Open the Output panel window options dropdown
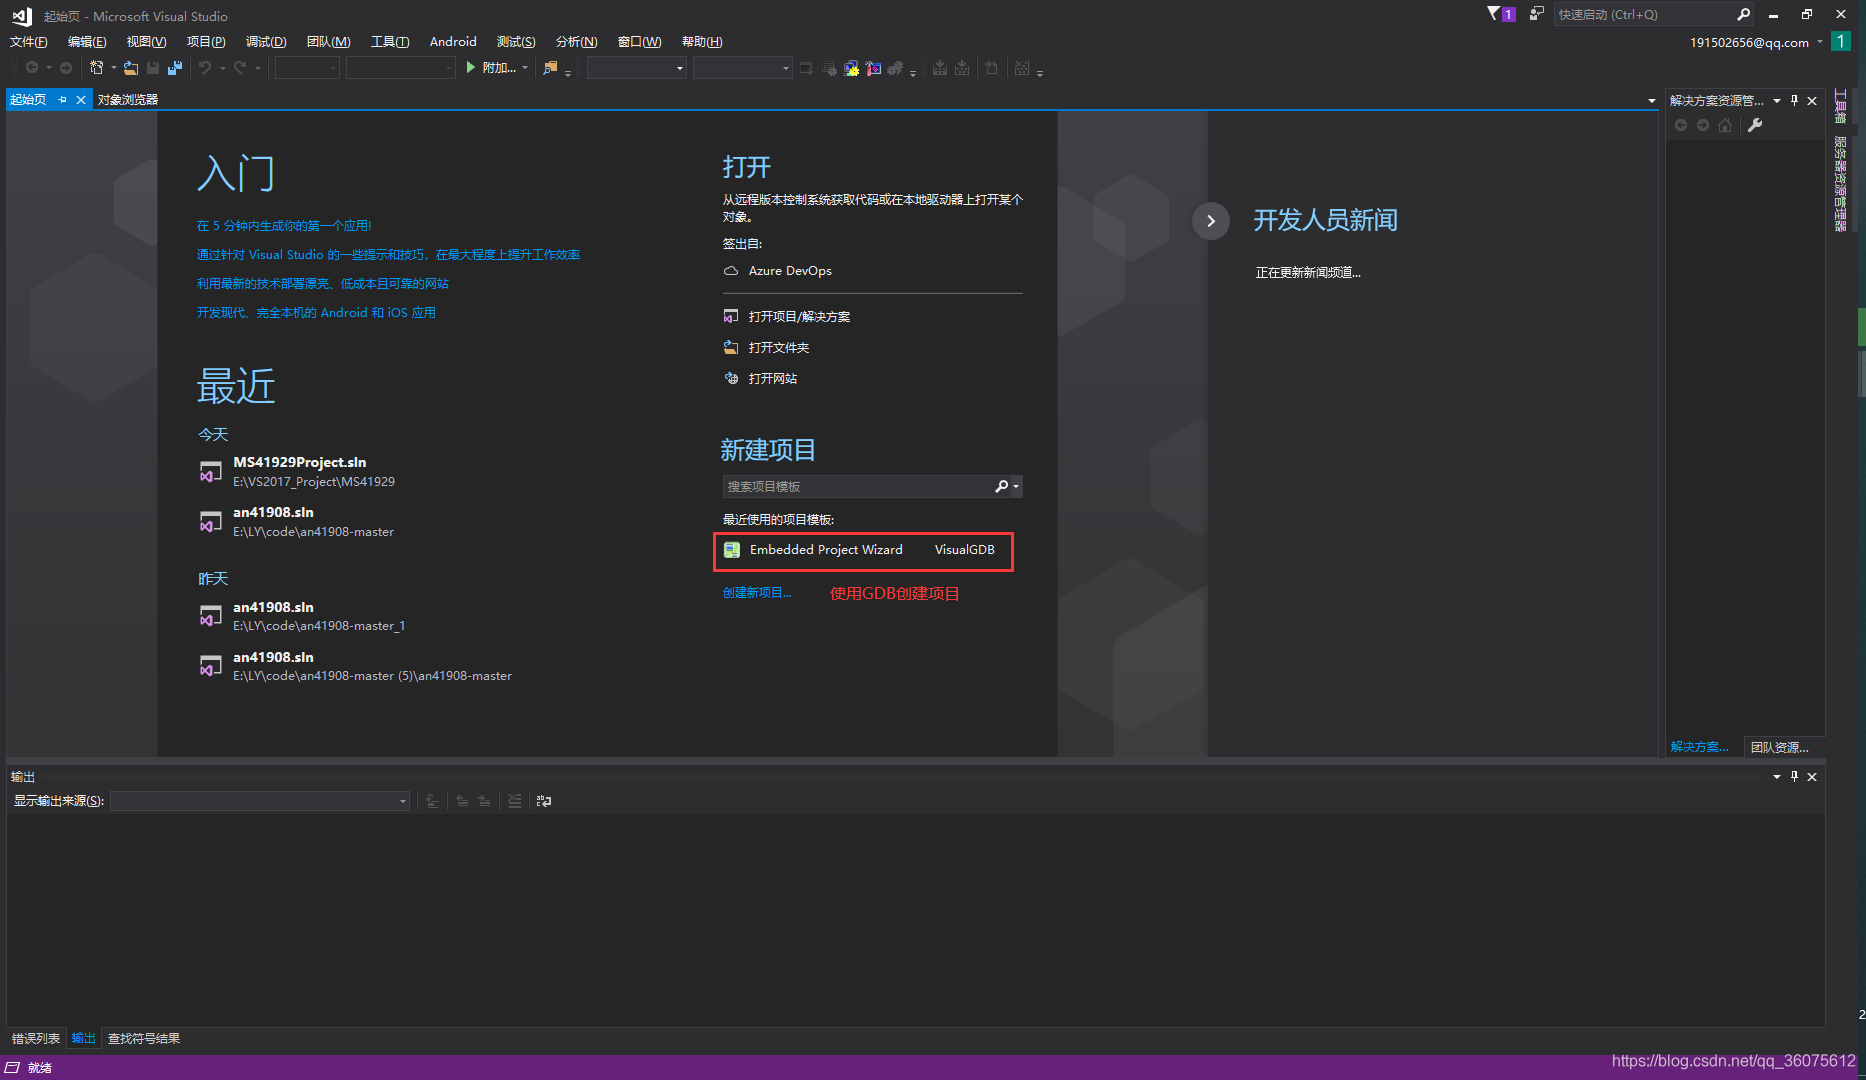 pos(1777,776)
